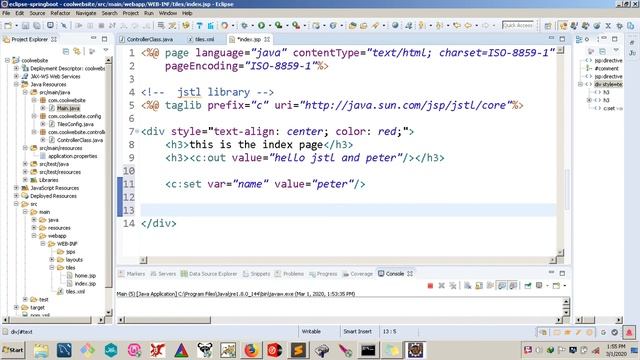Open the Navigate menu
Screen dimensions: 640x360
pos(86,13)
